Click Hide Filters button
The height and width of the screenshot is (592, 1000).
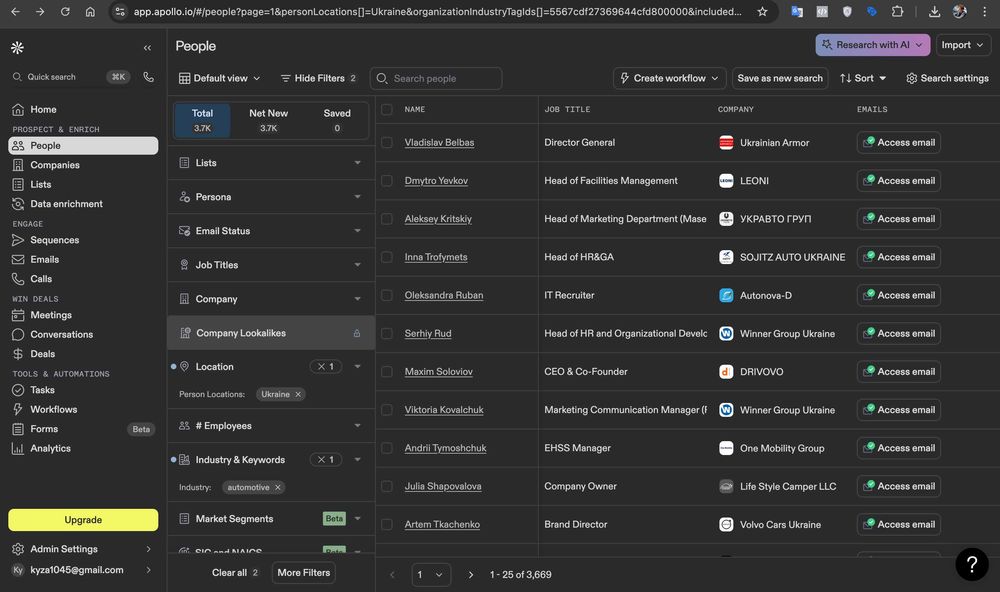(318, 78)
